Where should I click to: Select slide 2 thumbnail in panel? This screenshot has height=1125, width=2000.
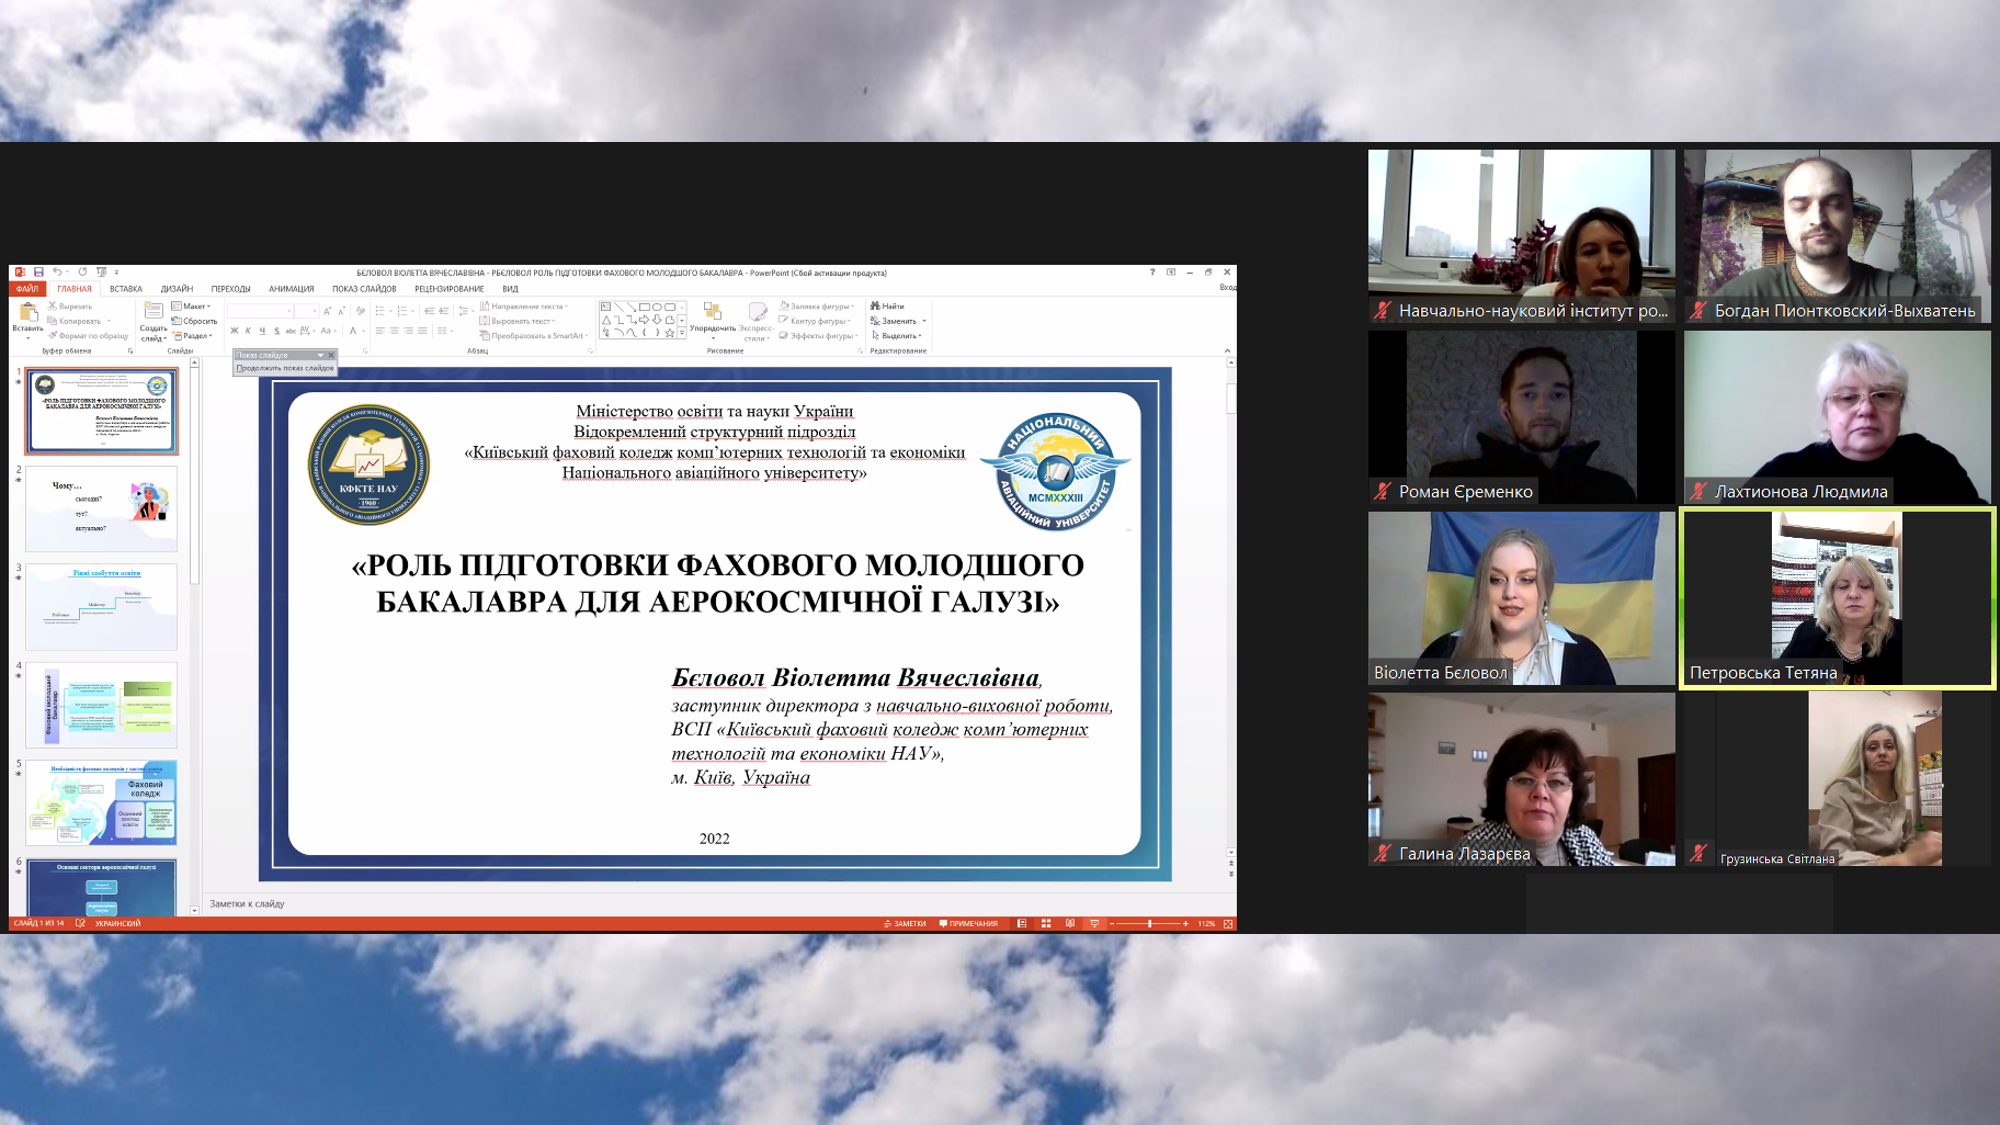pyautogui.click(x=101, y=508)
